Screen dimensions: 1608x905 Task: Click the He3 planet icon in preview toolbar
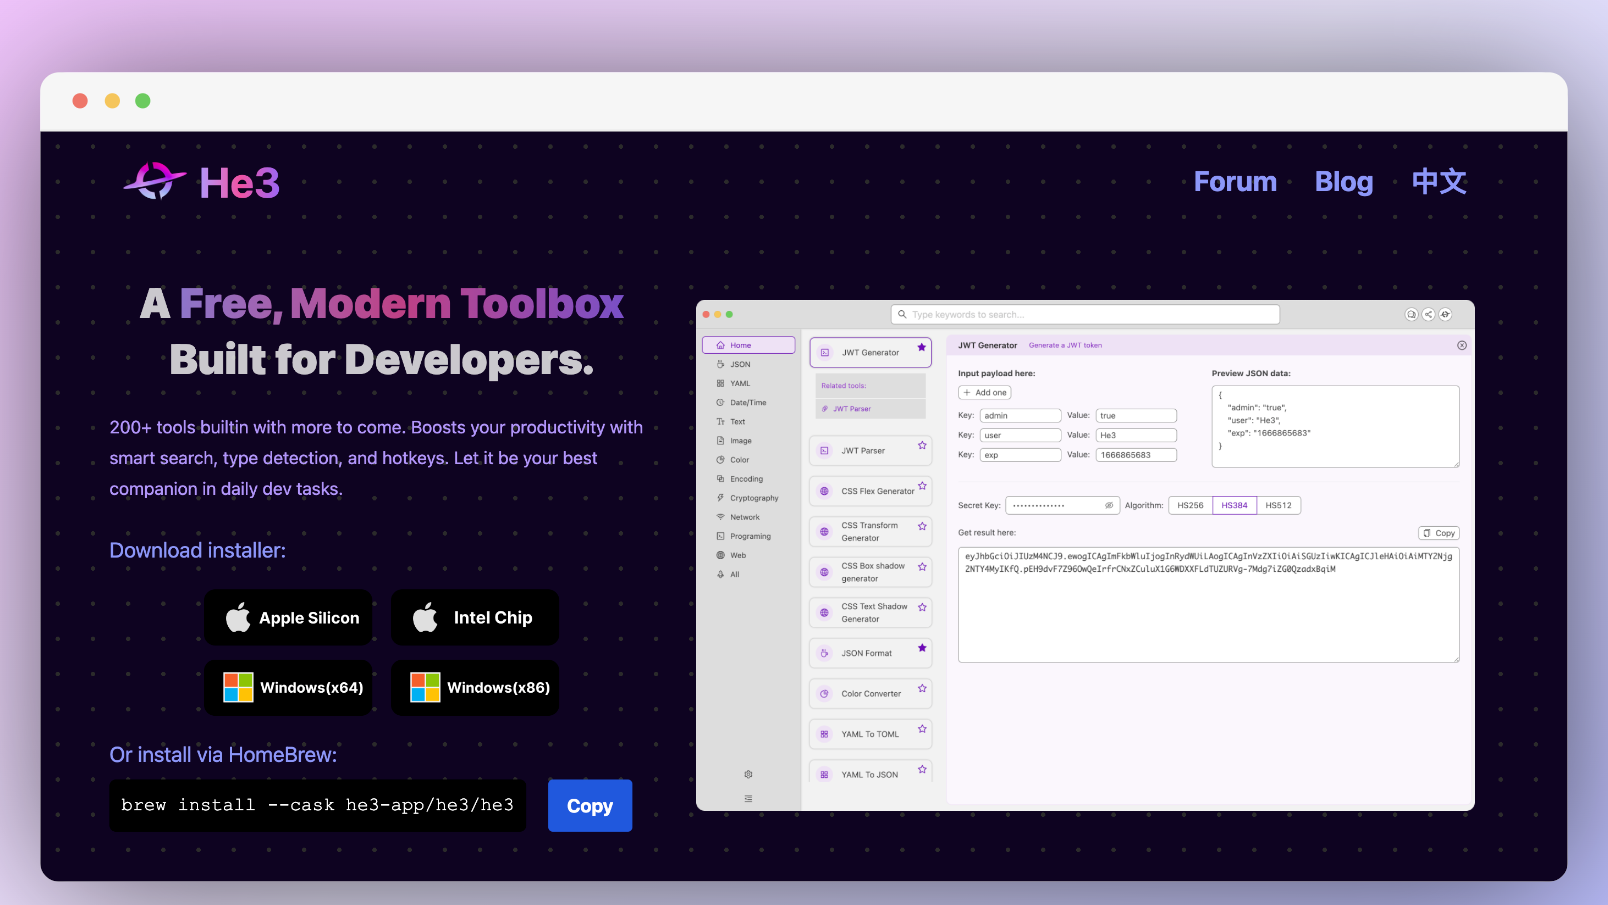1445,314
